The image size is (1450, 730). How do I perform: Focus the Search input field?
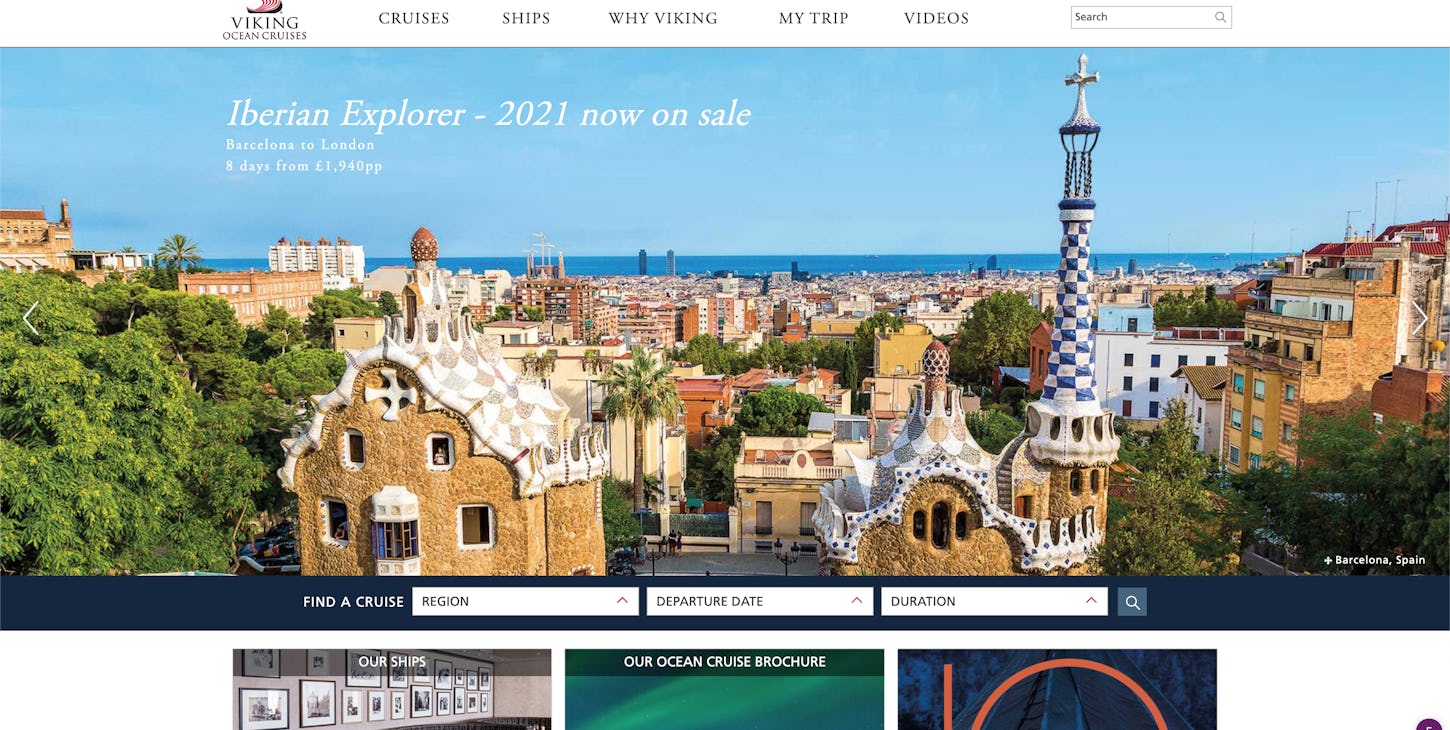pos(1141,17)
